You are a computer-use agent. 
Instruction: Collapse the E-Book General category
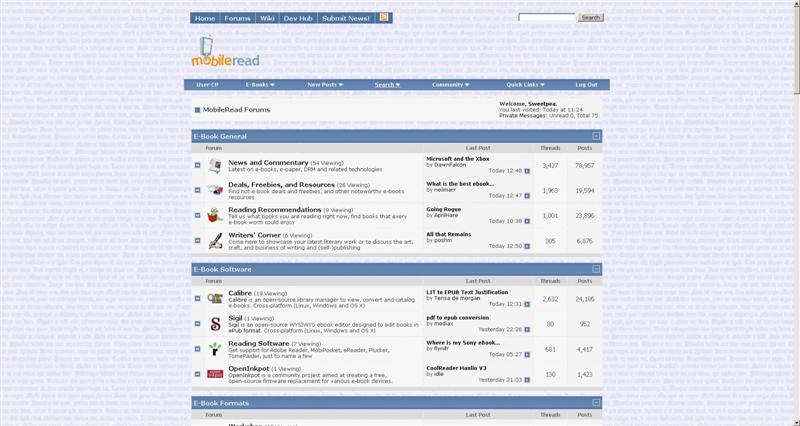click(595, 136)
